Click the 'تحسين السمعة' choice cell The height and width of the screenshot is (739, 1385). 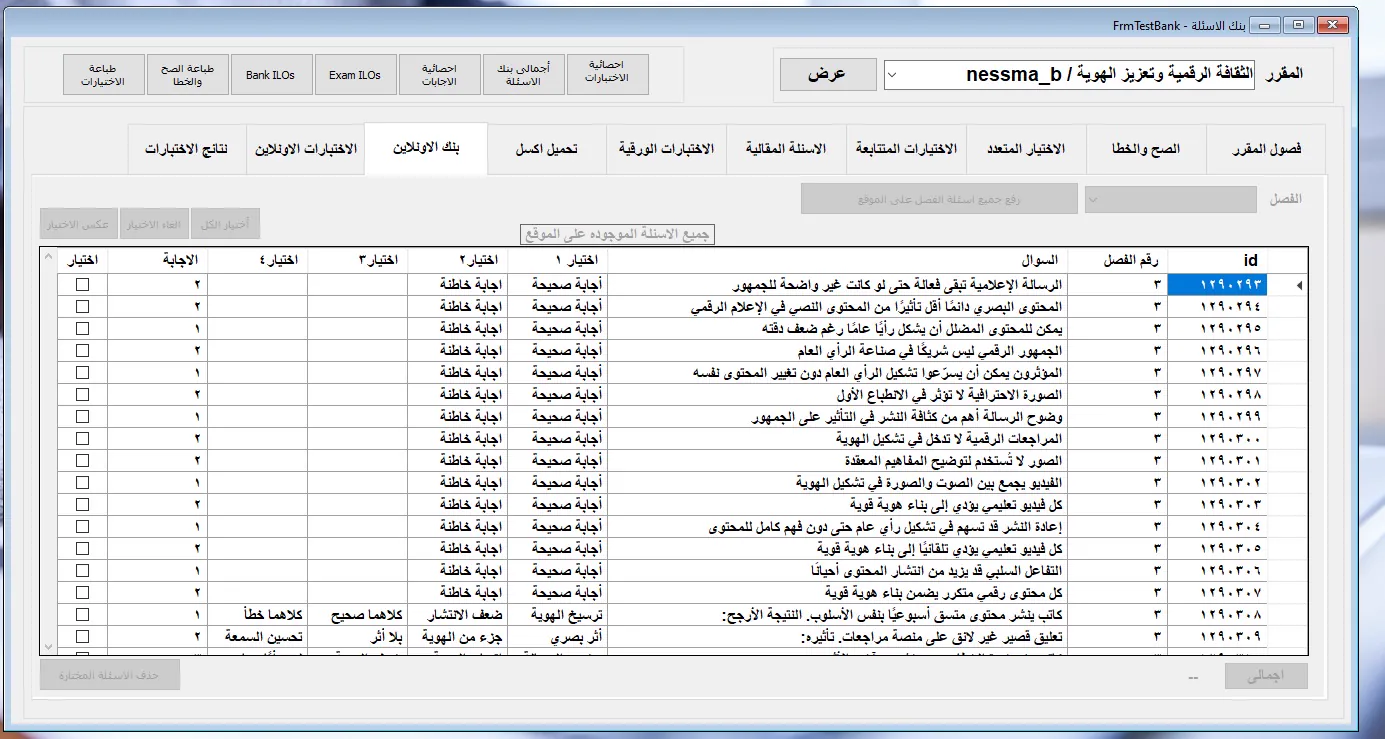257,636
